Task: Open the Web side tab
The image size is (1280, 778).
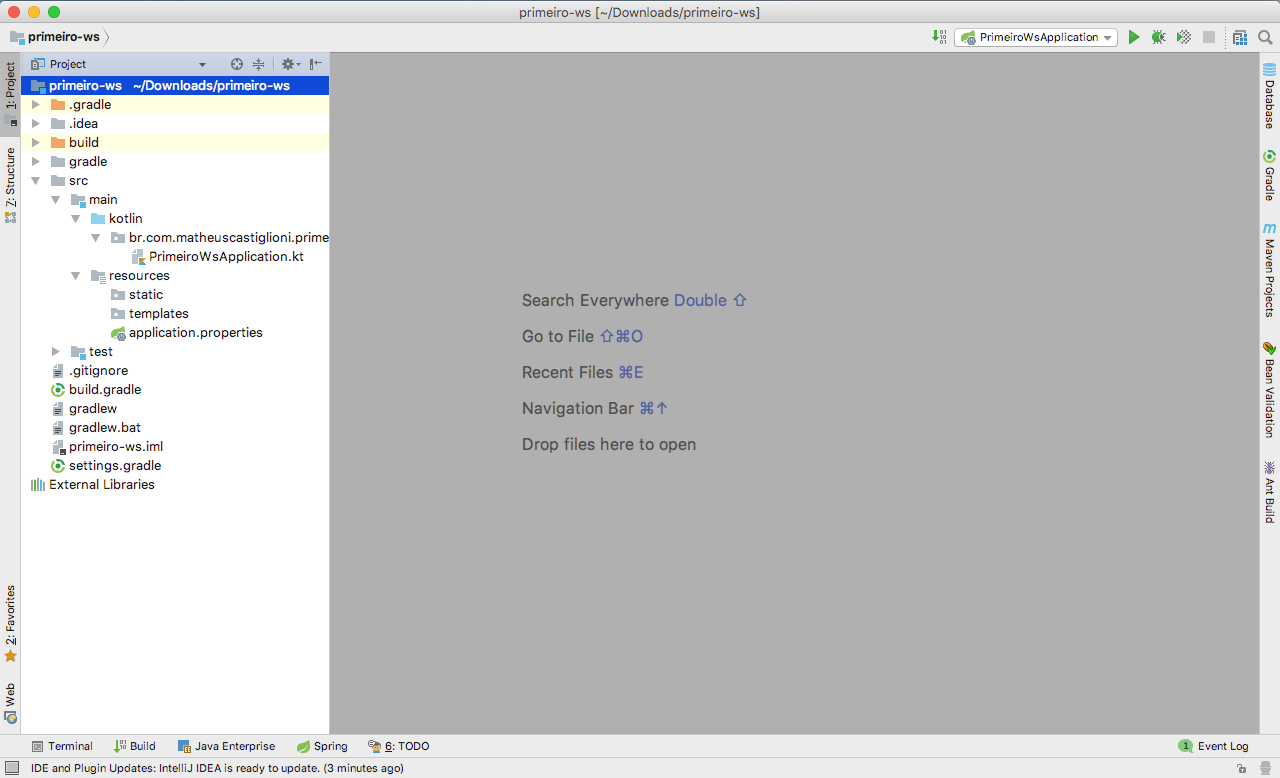Action: click(x=10, y=703)
